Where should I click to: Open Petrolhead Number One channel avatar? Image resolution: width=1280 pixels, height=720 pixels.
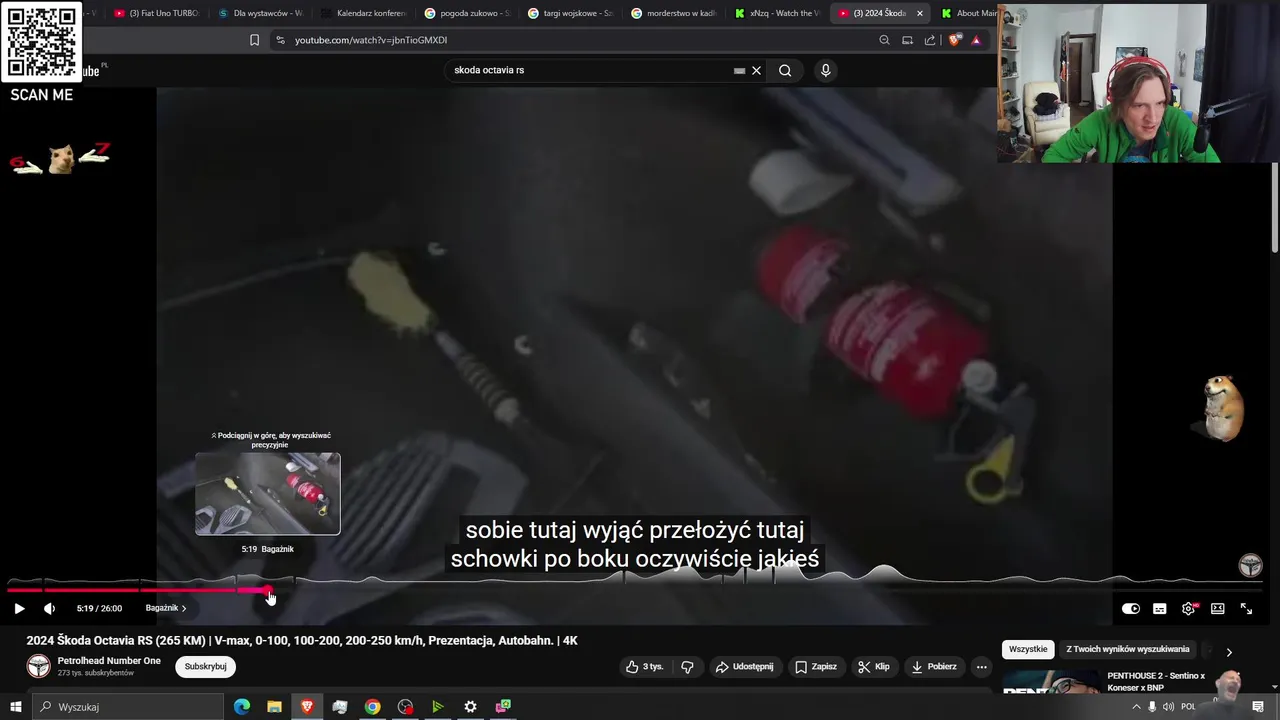coord(38,666)
